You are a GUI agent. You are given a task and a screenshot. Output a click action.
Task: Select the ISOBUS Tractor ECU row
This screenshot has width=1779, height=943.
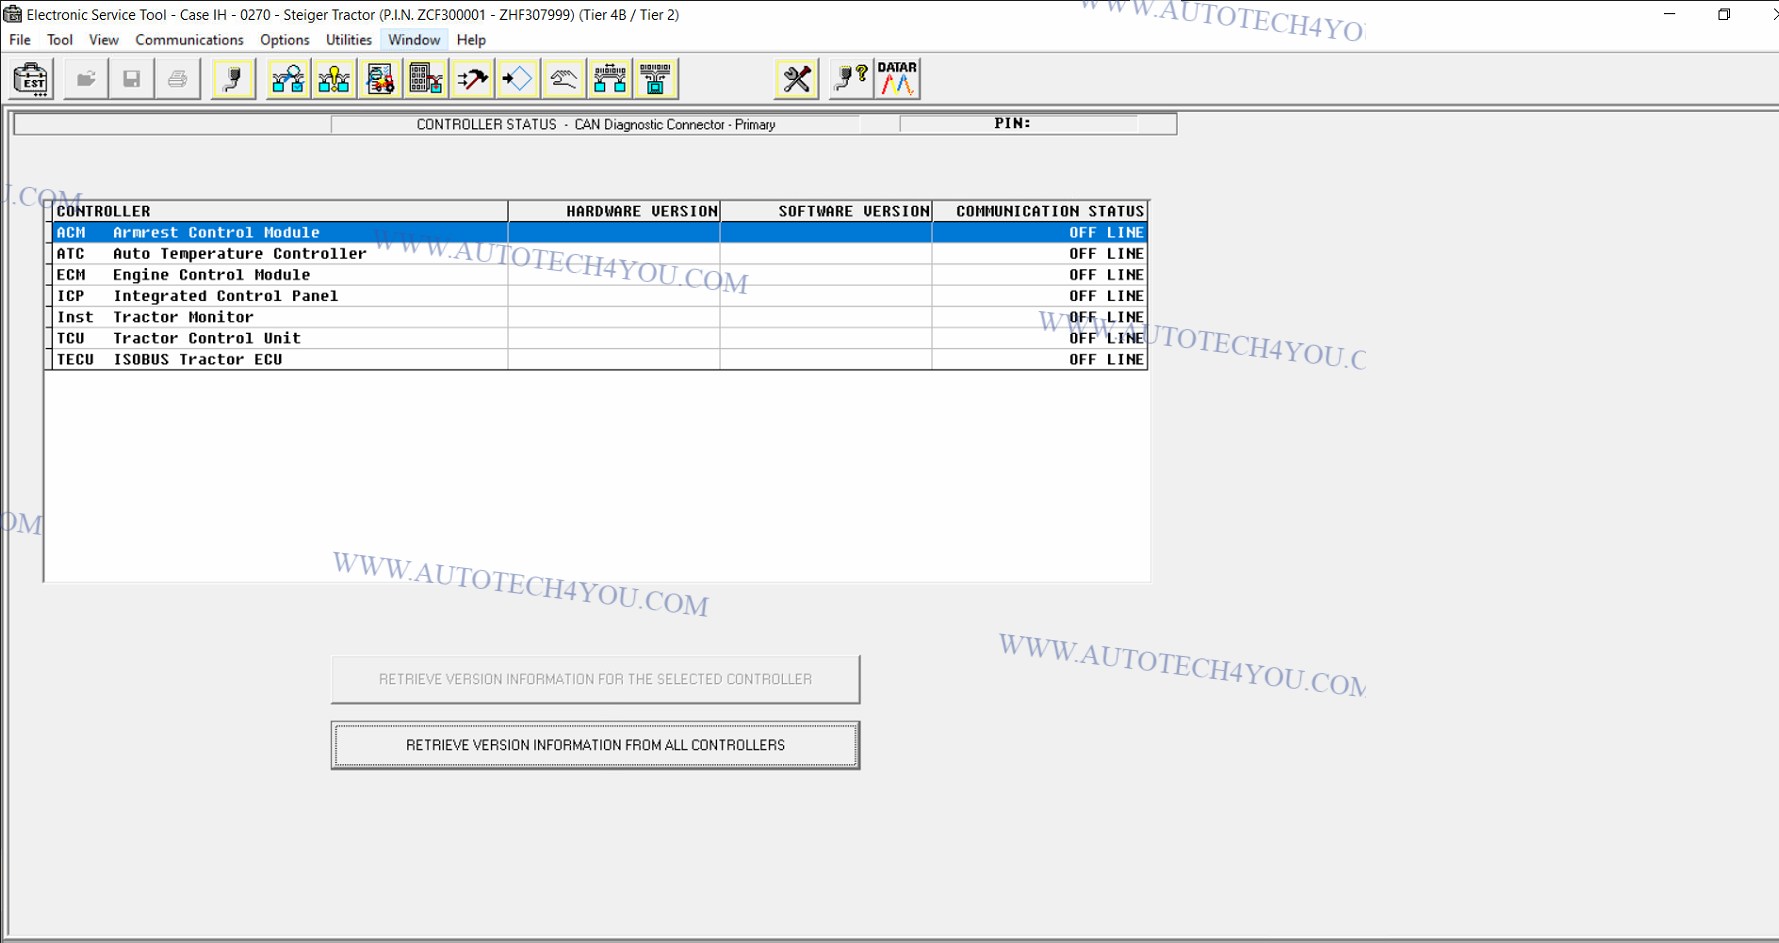[x=282, y=360]
